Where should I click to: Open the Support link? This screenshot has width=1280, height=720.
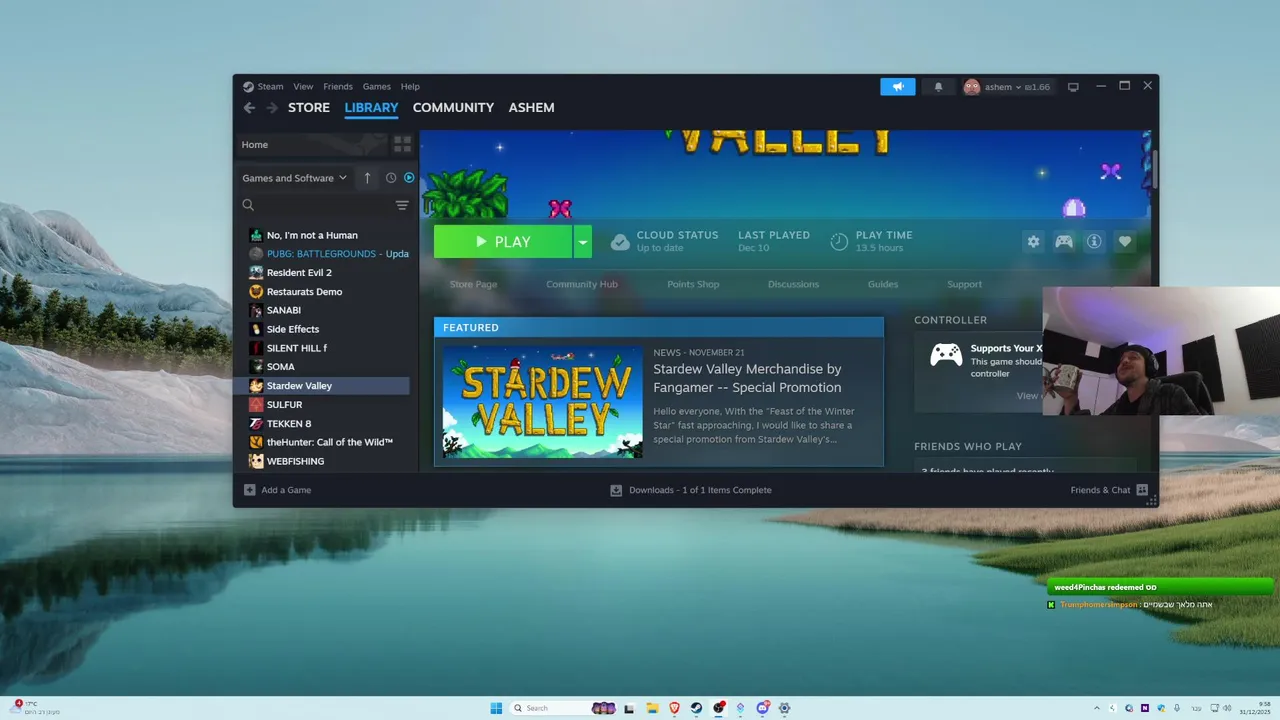[x=965, y=284]
